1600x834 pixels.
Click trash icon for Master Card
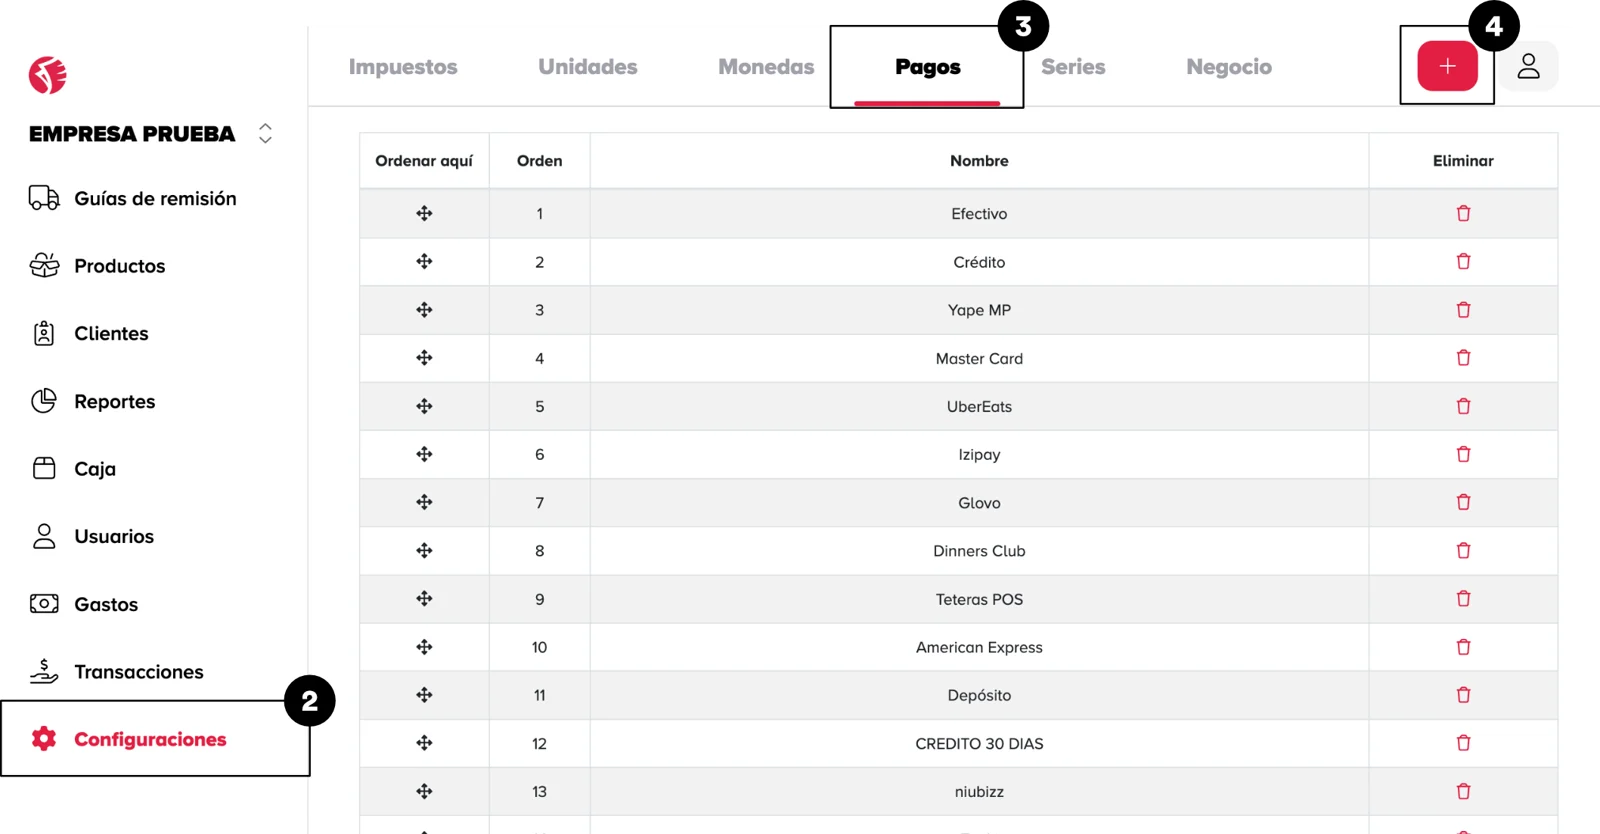[x=1463, y=358]
